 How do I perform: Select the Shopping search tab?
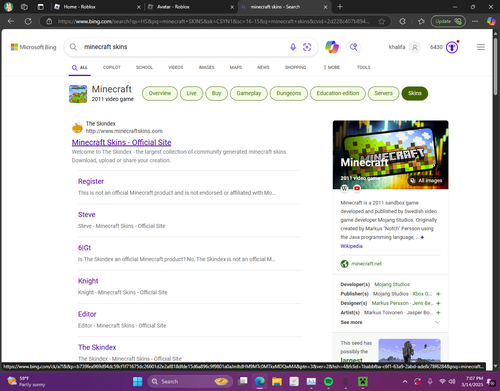(295, 67)
